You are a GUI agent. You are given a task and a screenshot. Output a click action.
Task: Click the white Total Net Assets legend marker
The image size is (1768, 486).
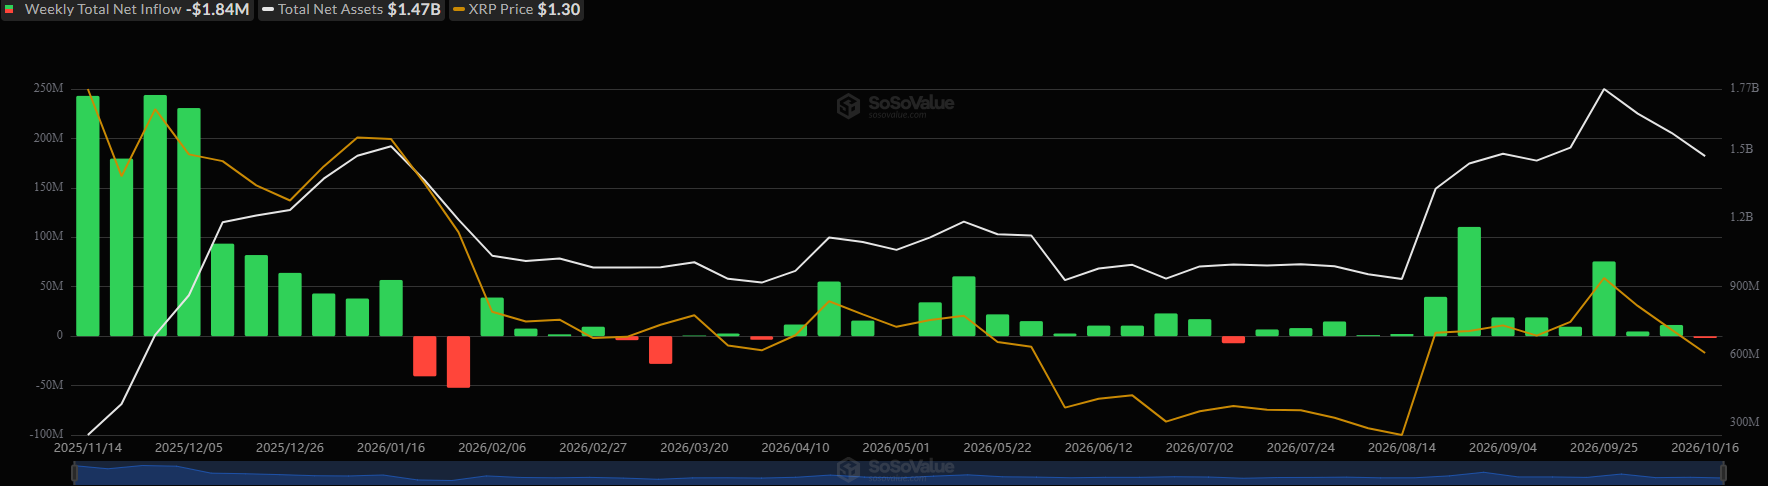(x=268, y=9)
